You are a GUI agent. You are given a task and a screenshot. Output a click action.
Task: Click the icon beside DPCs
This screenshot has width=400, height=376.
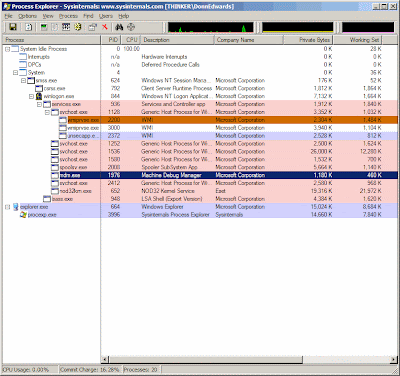pyautogui.click(x=23, y=65)
